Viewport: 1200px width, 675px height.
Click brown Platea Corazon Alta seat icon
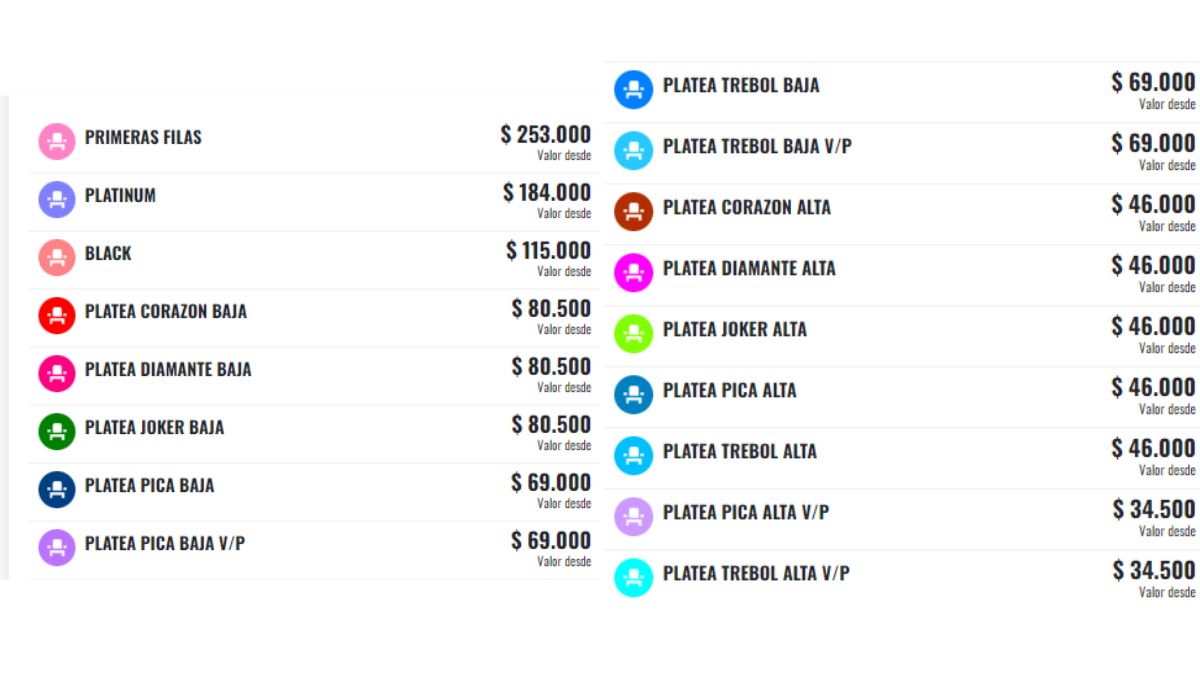633,211
